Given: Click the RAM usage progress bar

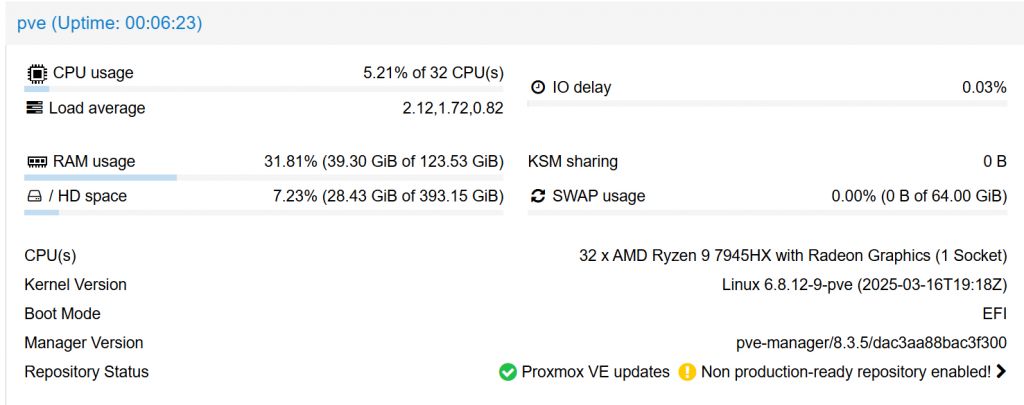Looking at the screenshot, I should 264,178.
